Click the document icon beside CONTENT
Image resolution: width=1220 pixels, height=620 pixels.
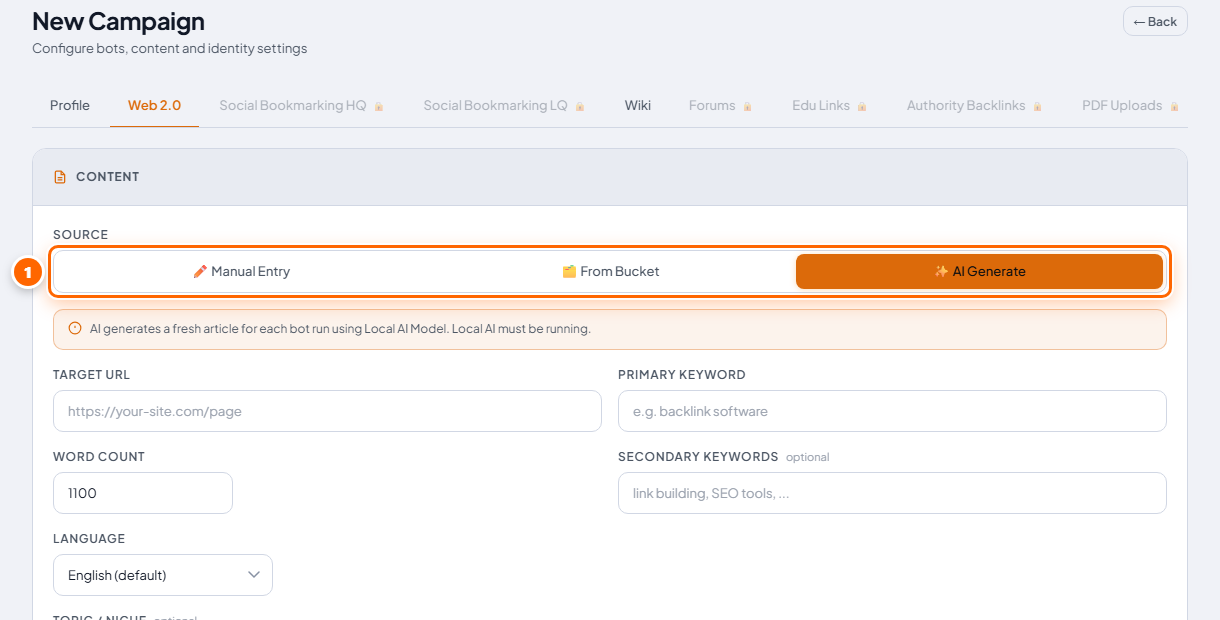[x=60, y=177]
